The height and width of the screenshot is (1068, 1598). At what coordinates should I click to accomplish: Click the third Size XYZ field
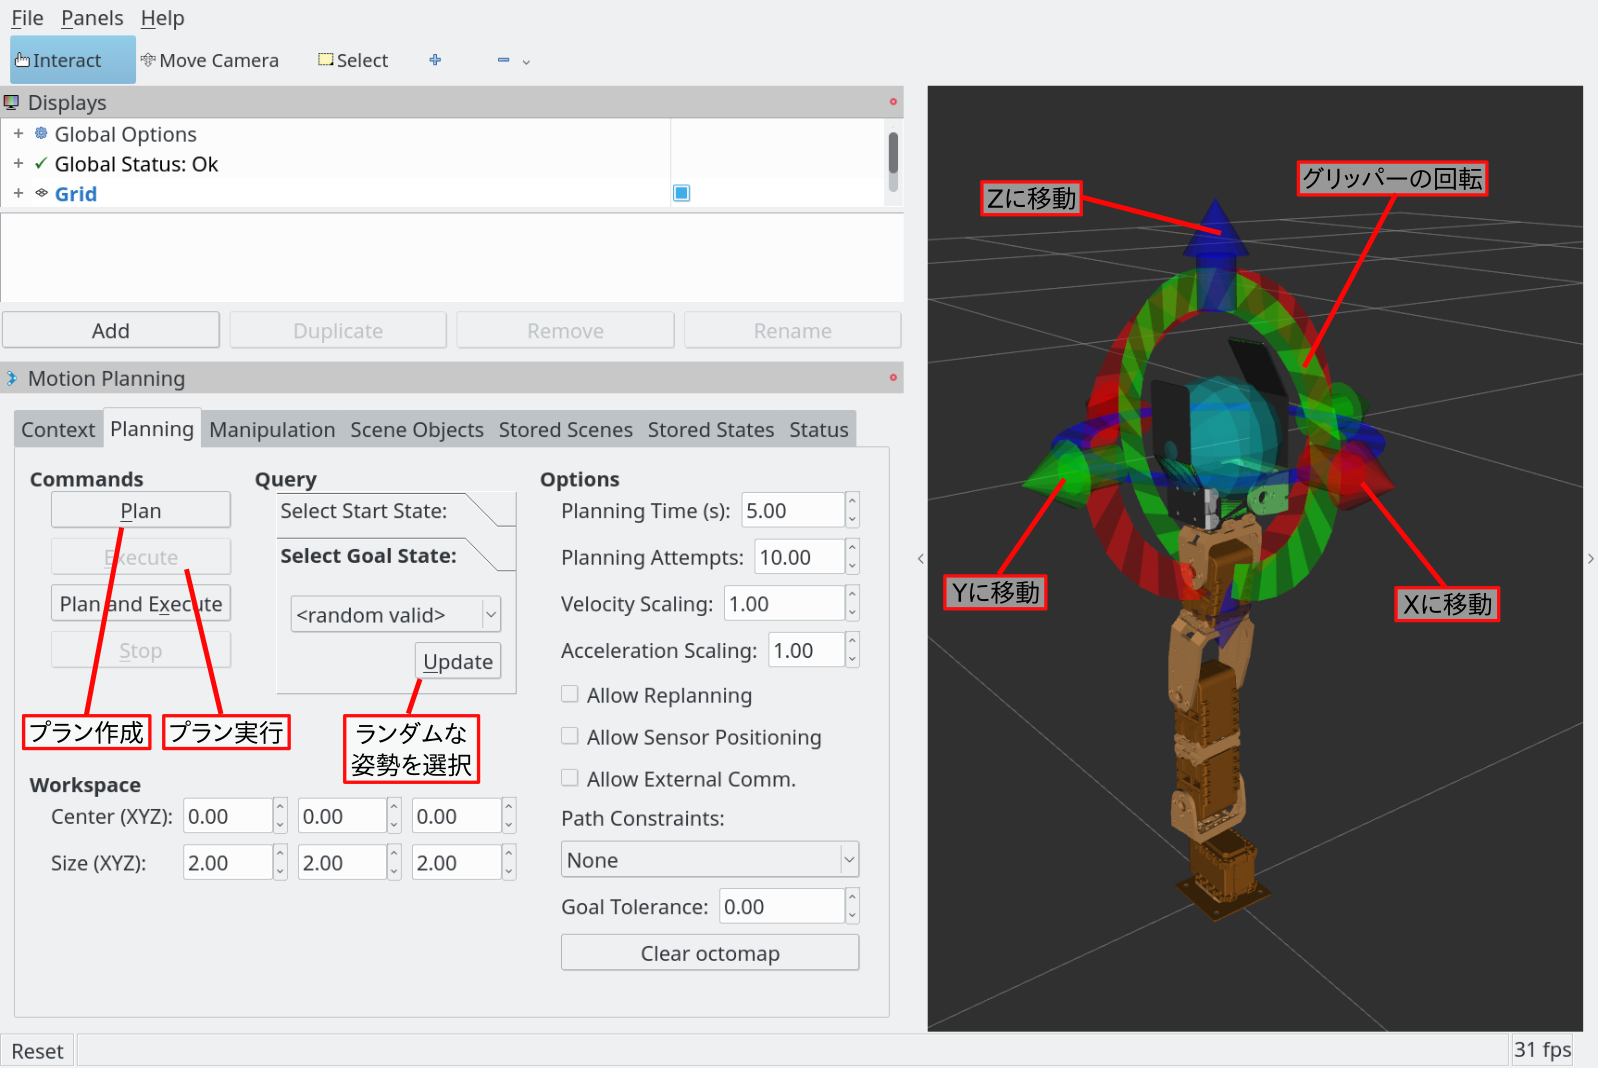click(457, 862)
